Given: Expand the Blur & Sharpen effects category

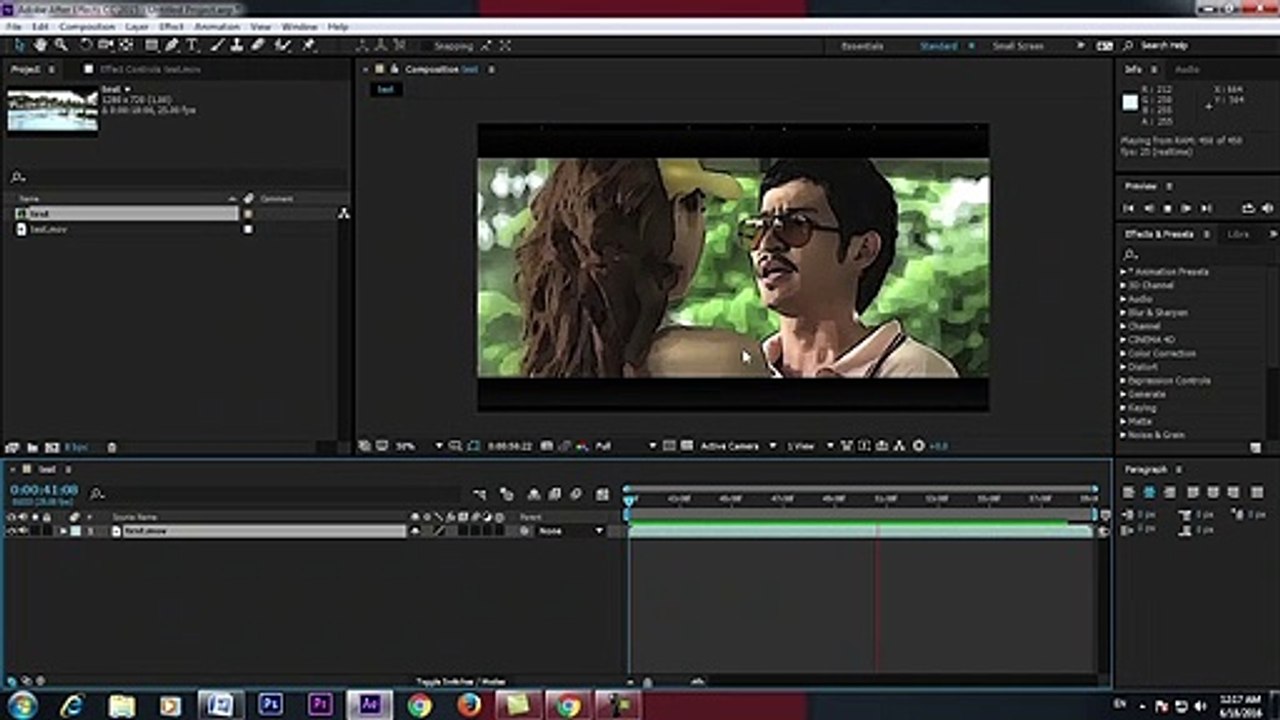Looking at the screenshot, I should tap(1124, 313).
